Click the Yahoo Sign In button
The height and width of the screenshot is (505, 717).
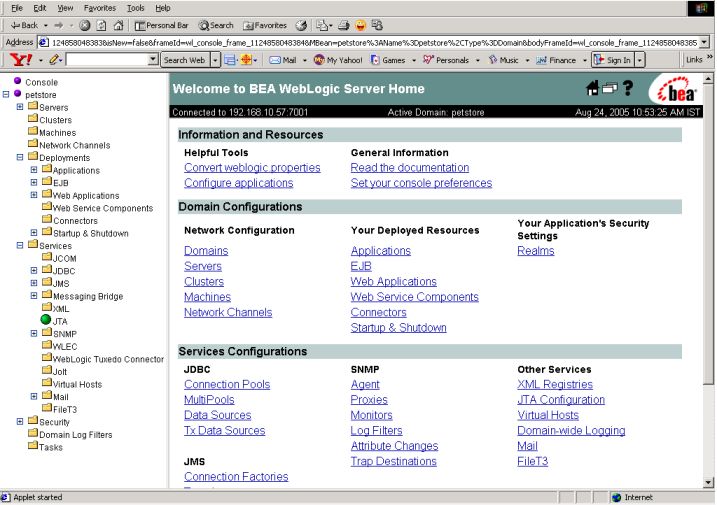(613, 60)
